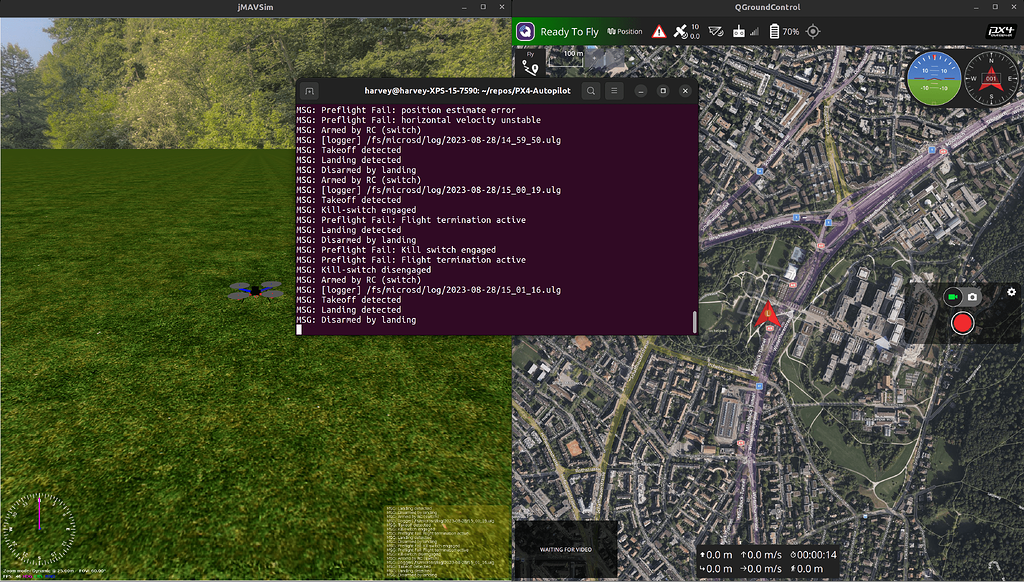The image size is (1024, 583).
Task: Click the Plan waypoint route icon
Action: tap(529, 67)
